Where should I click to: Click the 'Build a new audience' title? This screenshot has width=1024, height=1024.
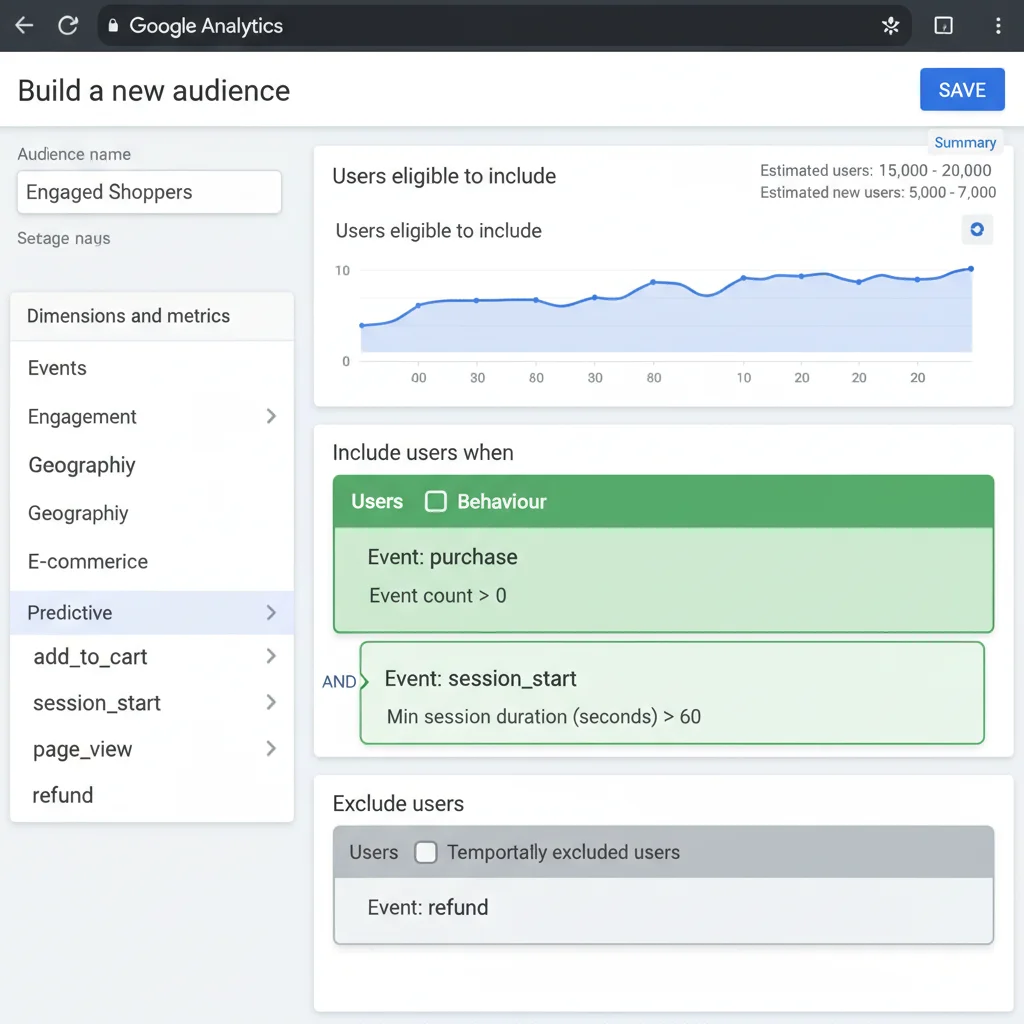pos(153,91)
